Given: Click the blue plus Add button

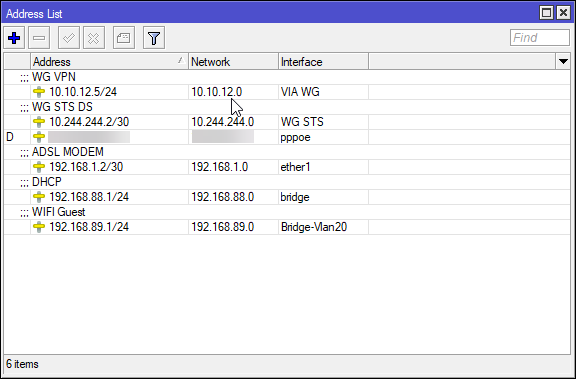Looking at the screenshot, I should 14,37.
